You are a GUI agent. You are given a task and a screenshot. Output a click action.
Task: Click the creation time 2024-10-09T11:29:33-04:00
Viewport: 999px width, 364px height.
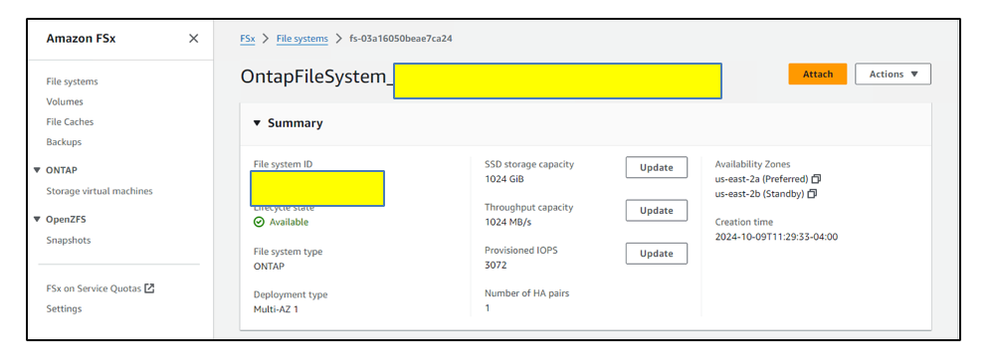[x=776, y=237]
